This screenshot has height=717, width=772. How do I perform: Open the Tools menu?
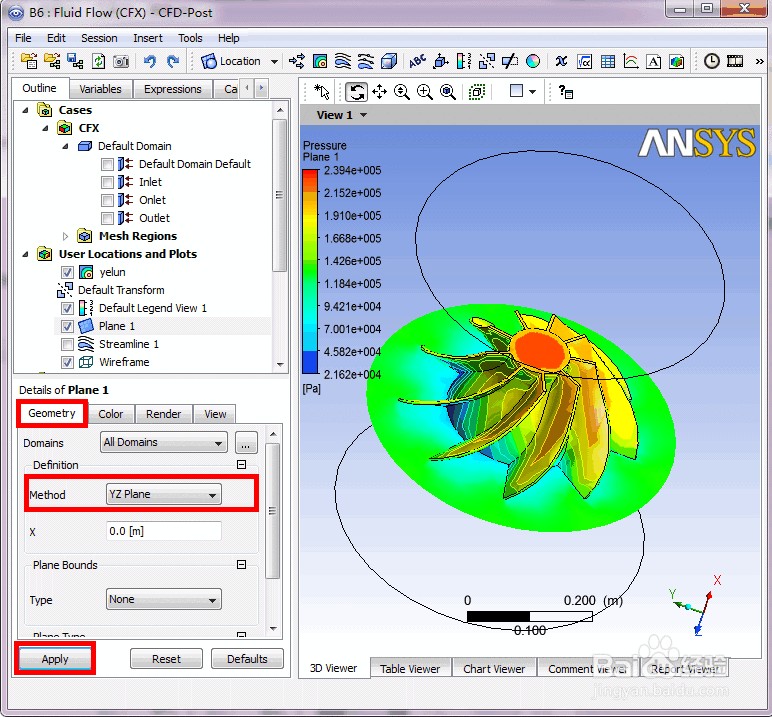coord(190,38)
